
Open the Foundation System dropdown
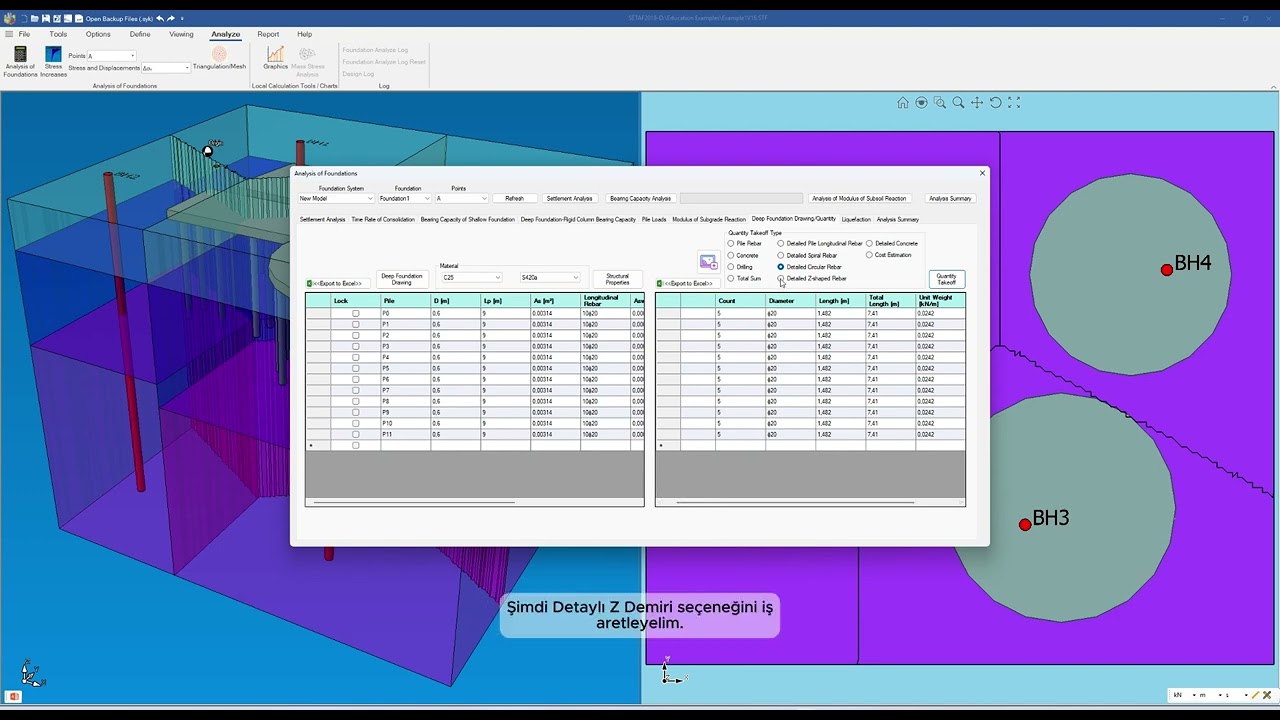tap(335, 198)
